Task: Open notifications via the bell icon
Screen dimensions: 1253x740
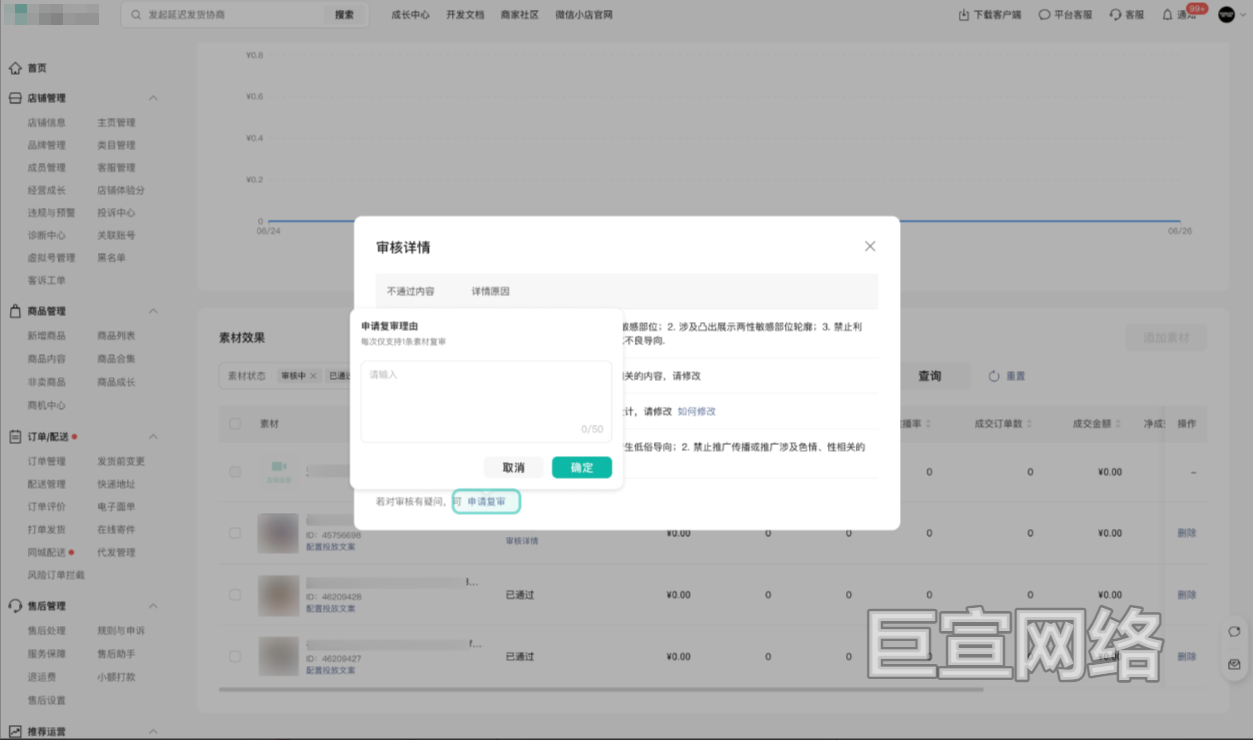Action: [1167, 15]
